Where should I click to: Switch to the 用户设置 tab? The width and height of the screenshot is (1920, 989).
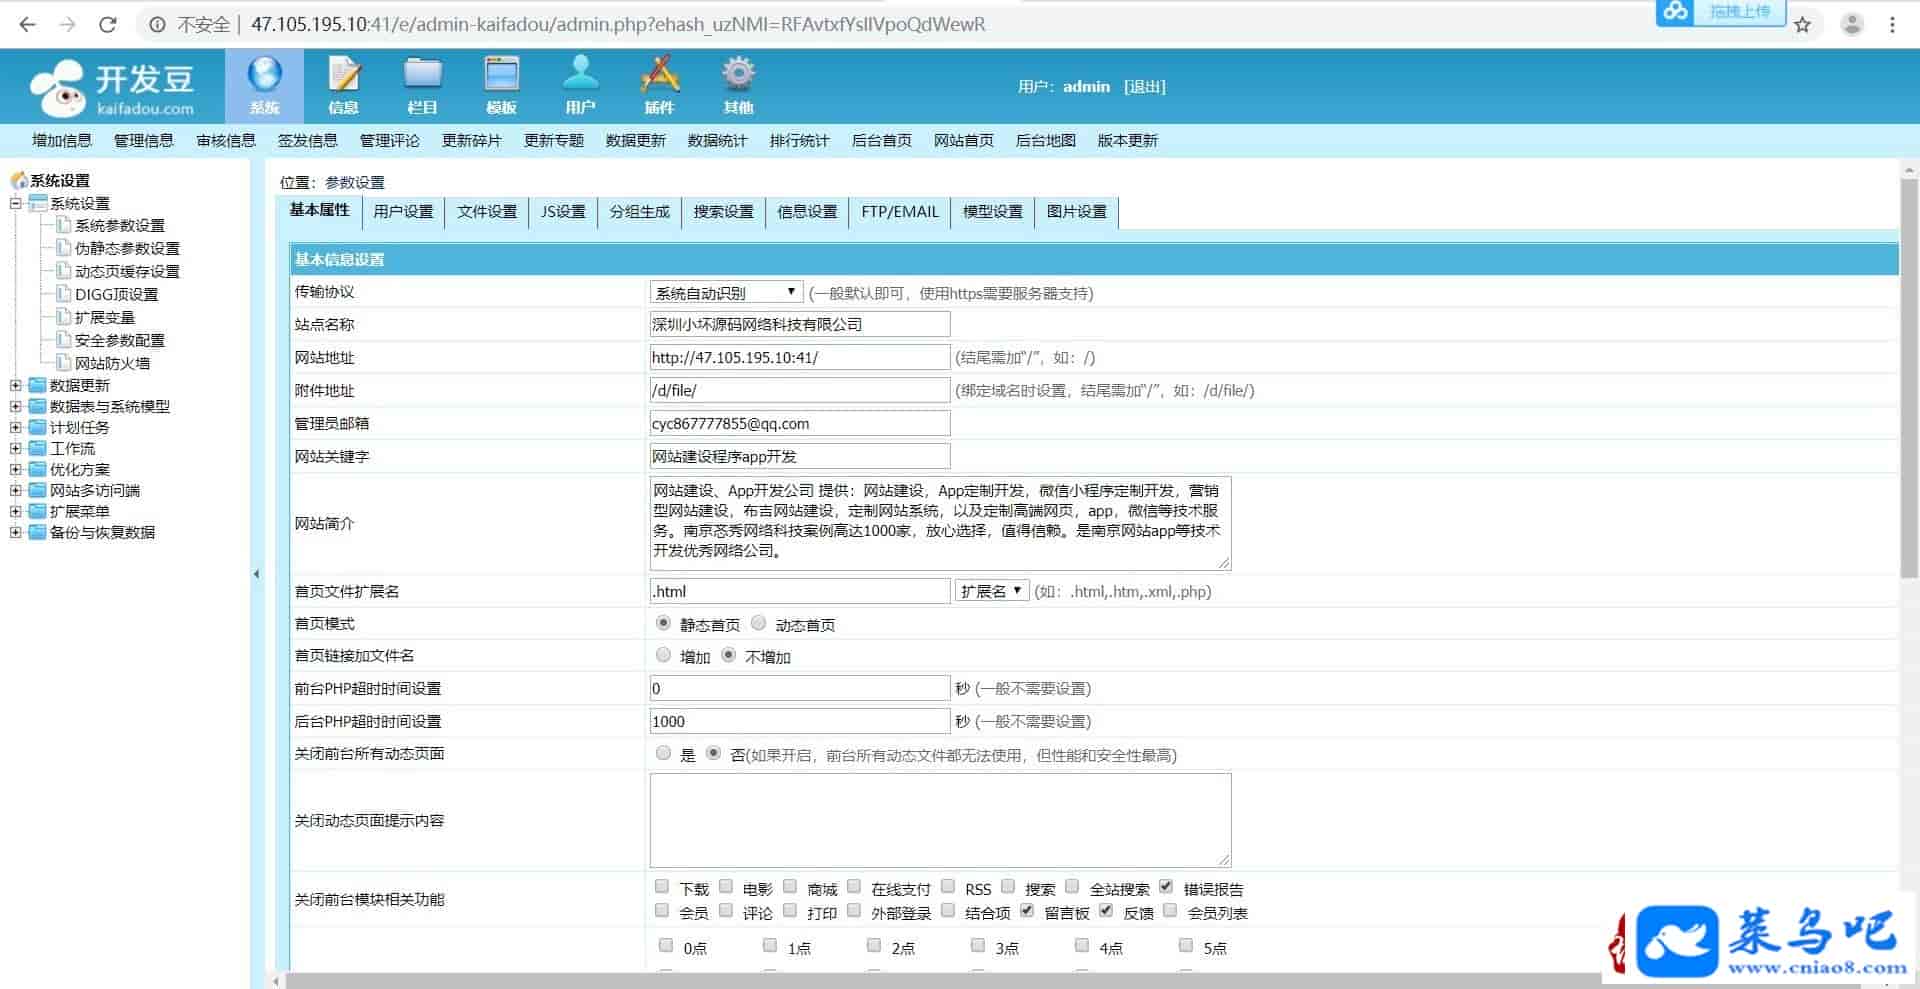(403, 212)
